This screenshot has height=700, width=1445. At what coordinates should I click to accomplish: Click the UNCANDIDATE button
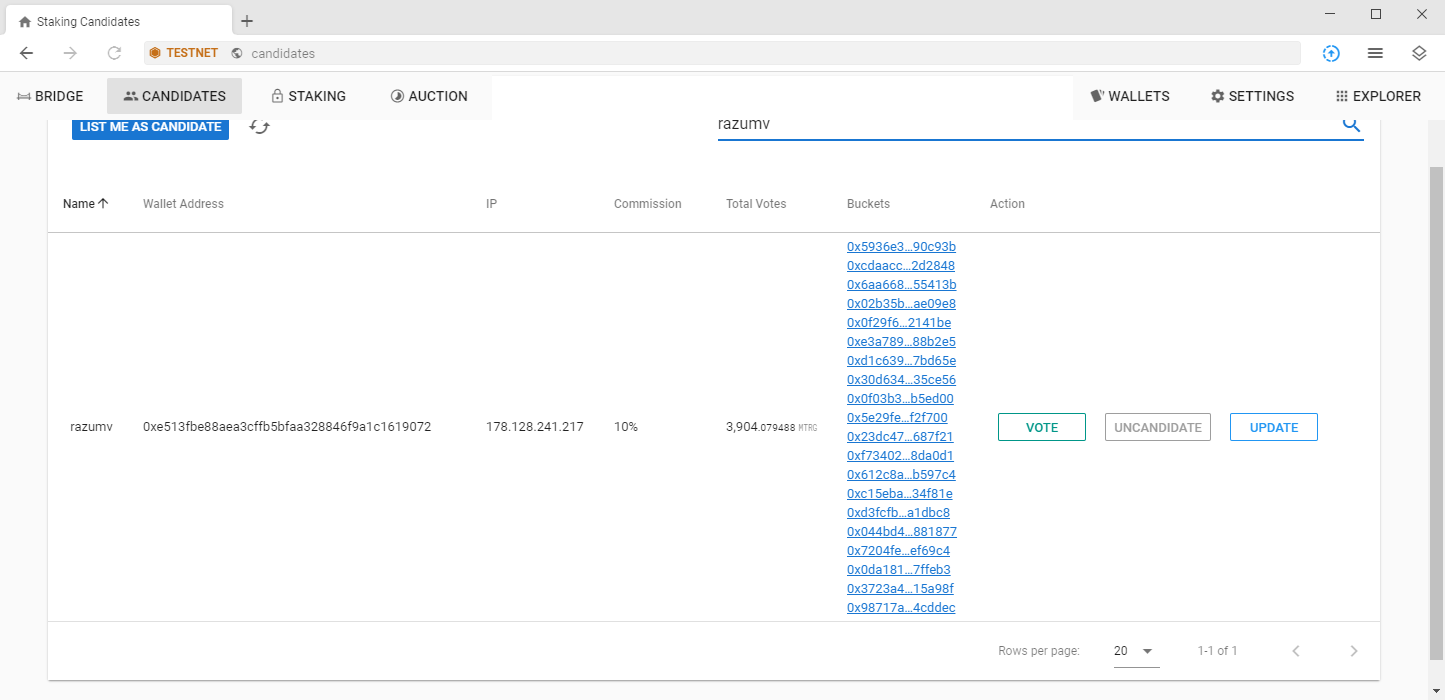click(x=1158, y=427)
